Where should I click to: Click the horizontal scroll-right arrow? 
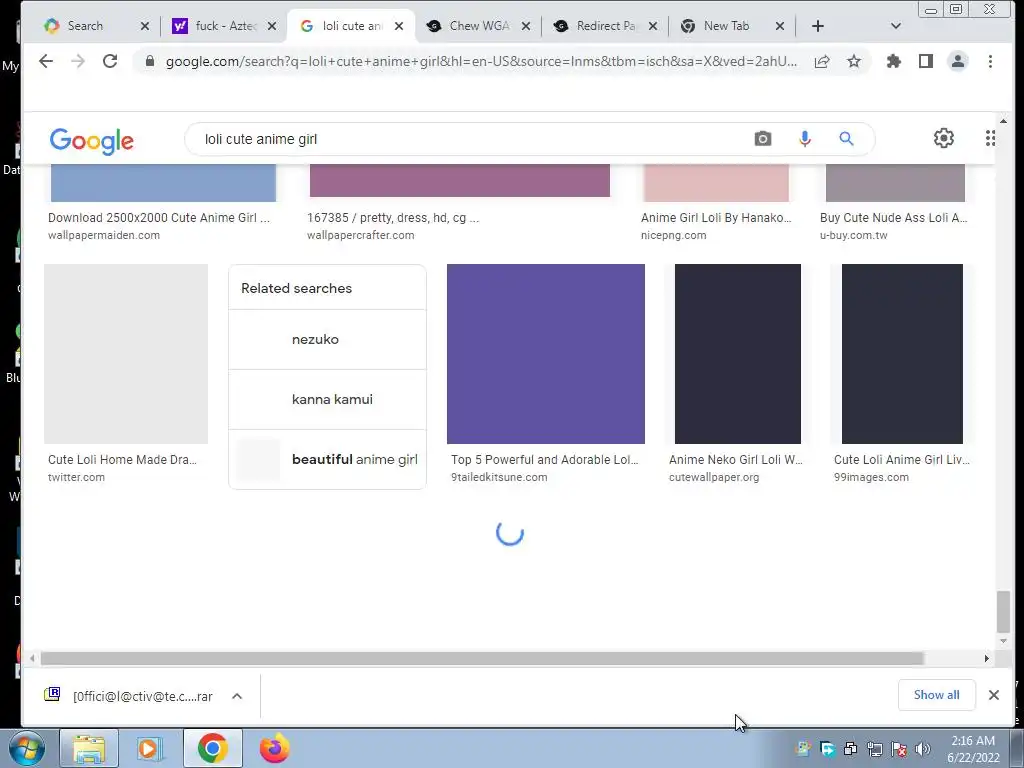tap(987, 658)
